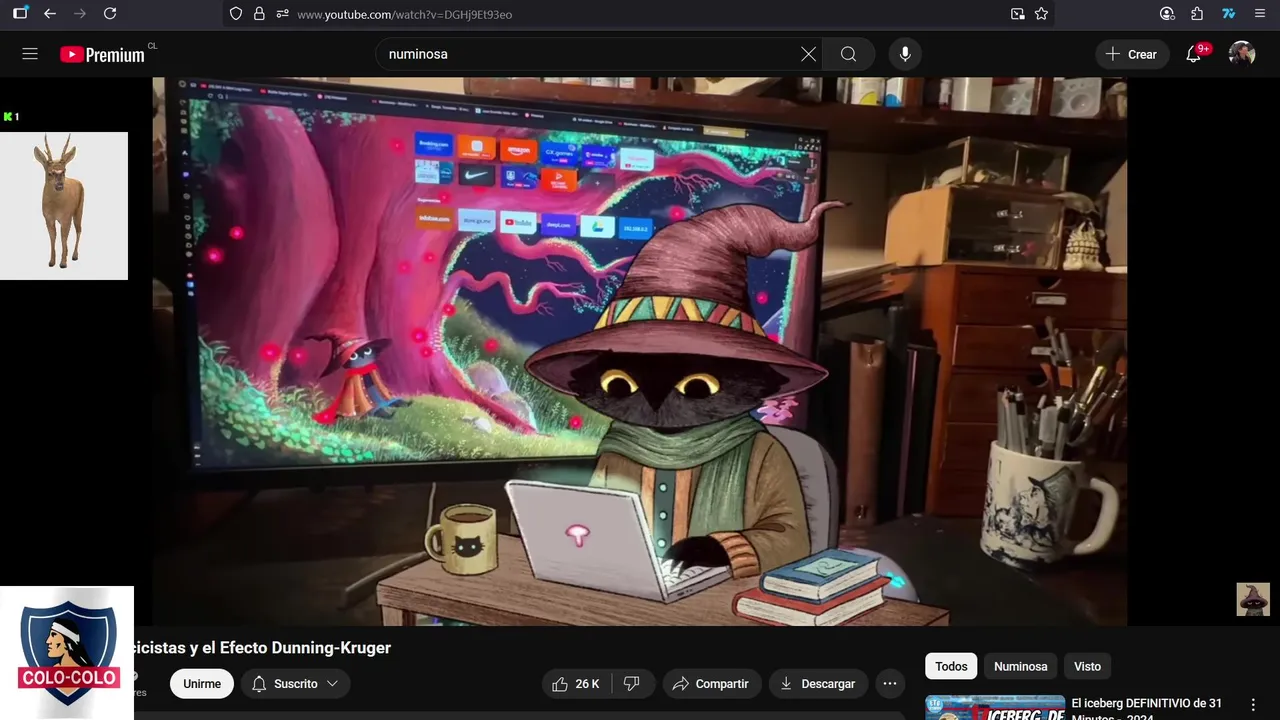Select the Numinosa filter chip
The image size is (1280, 720).
1021,666
